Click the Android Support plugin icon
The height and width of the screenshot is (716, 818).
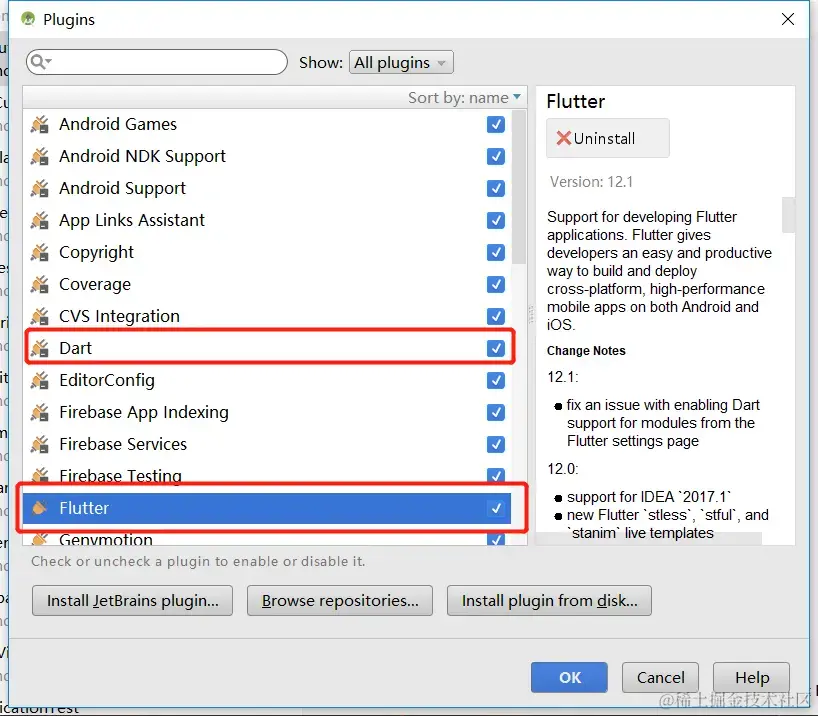[40, 188]
